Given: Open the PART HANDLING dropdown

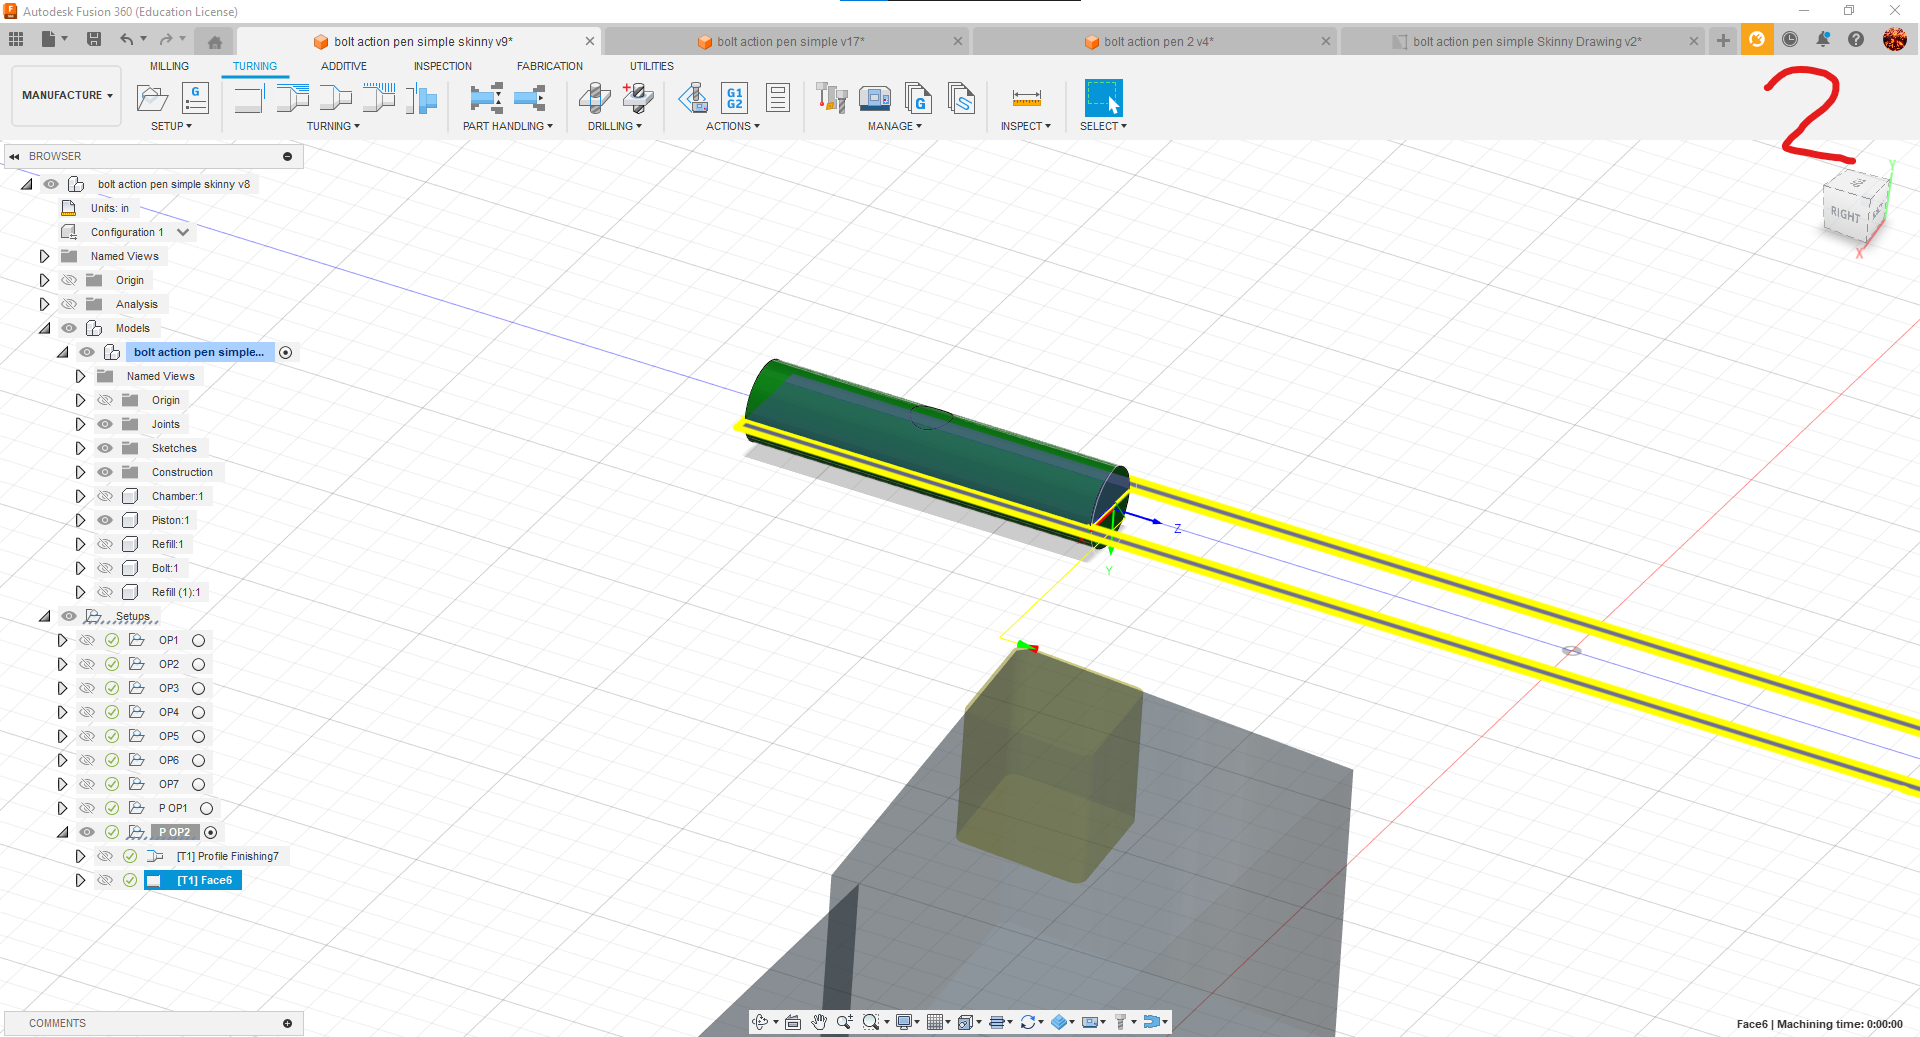Looking at the screenshot, I should [x=507, y=126].
